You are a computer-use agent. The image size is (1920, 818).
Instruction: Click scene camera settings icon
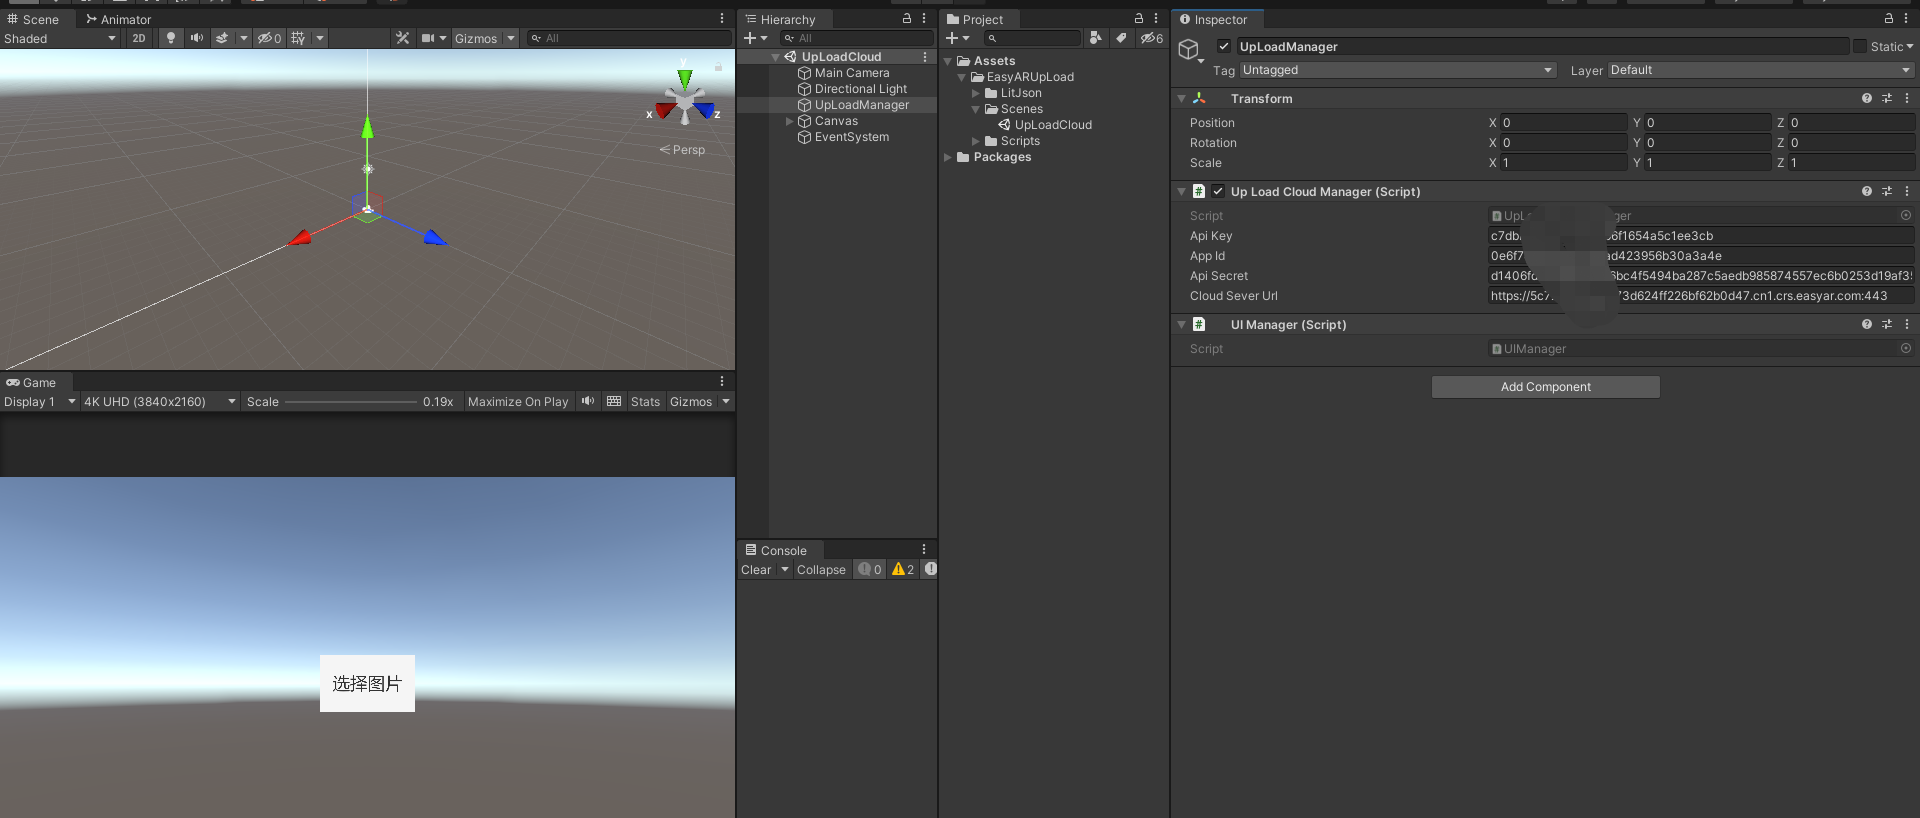pyautogui.click(x=428, y=38)
